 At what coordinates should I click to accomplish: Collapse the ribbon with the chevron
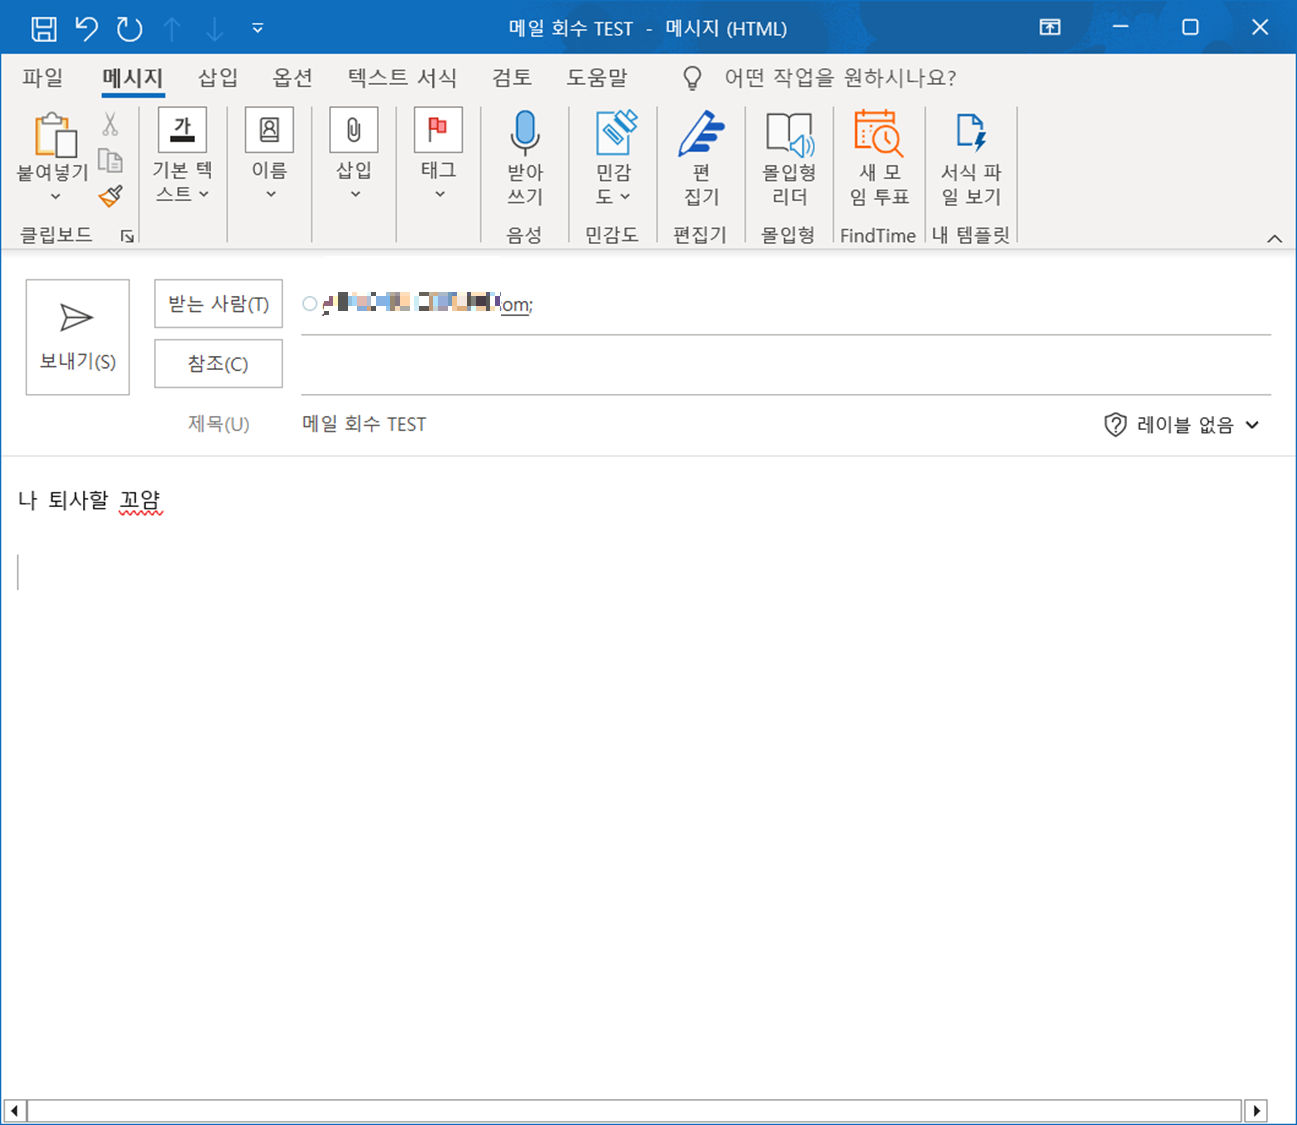point(1274,238)
